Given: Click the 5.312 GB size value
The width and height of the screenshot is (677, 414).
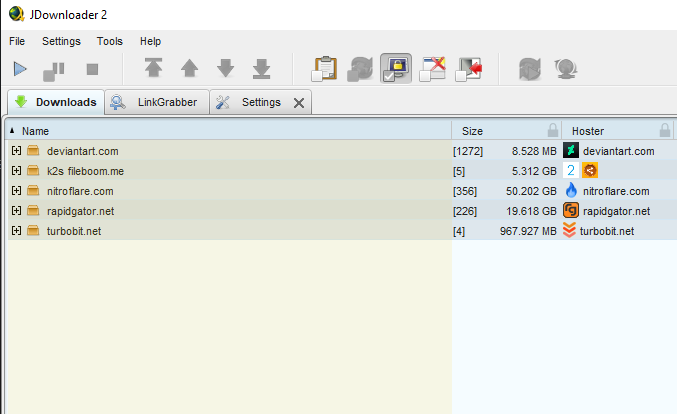Looking at the screenshot, I should [534, 171].
